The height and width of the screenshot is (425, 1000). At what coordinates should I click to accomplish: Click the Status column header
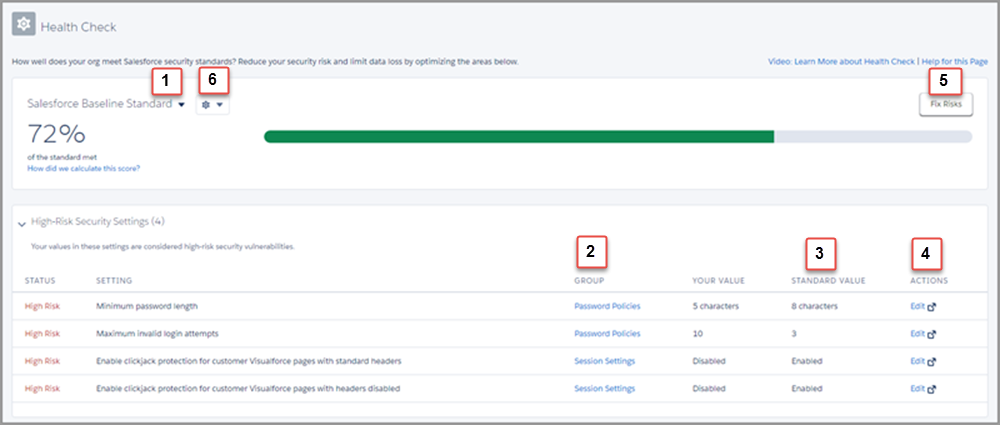coord(40,280)
